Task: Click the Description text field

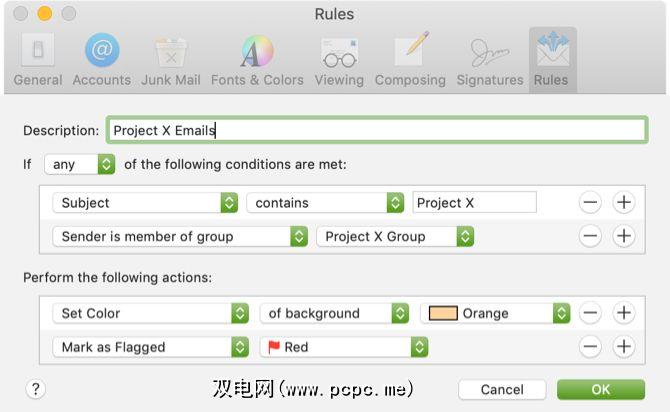Action: 375,130
